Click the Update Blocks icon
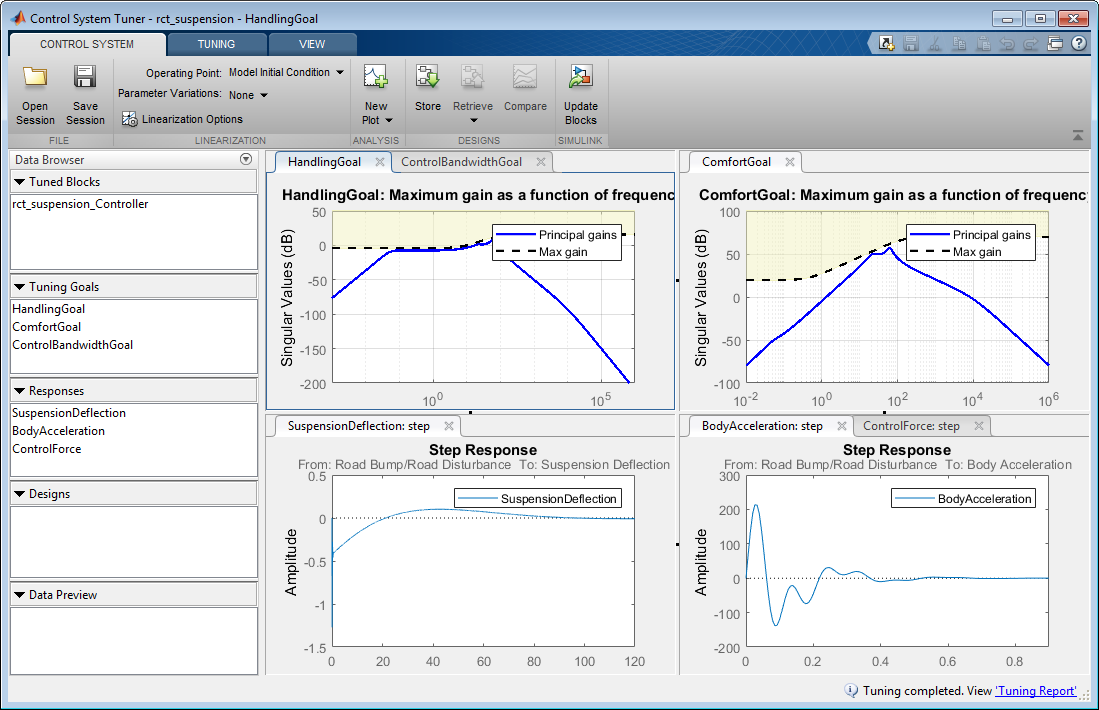Viewport: 1099px width, 710px height. (580, 76)
